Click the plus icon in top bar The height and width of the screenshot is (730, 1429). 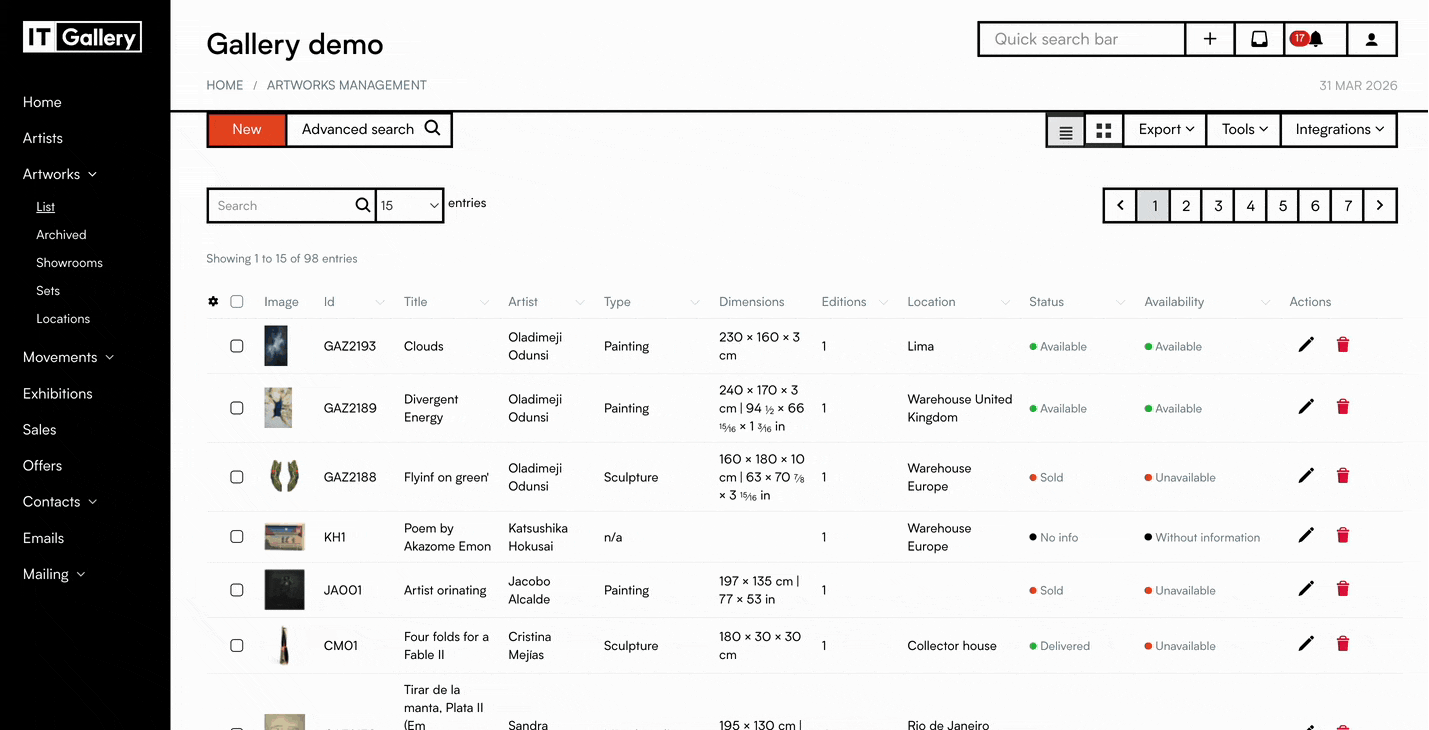1210,39
